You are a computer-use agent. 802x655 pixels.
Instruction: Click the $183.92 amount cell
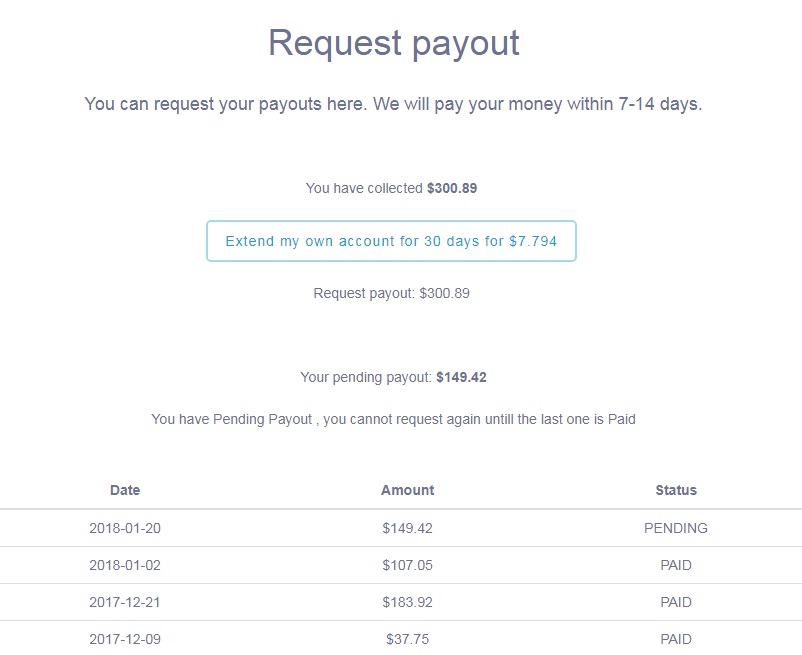point(407,602)
